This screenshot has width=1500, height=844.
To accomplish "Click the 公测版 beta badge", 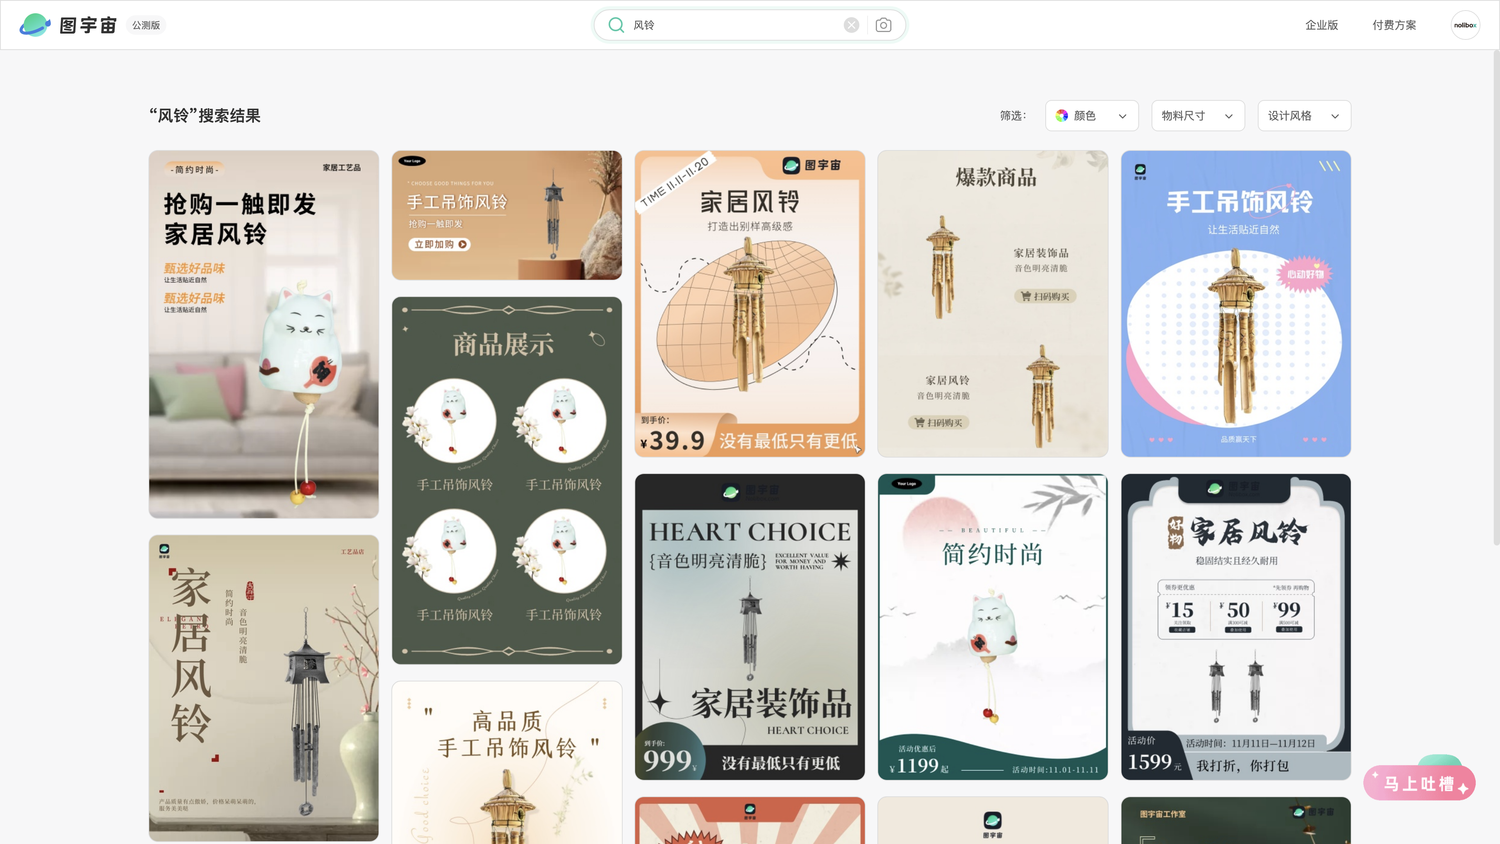I will (146, 25).
